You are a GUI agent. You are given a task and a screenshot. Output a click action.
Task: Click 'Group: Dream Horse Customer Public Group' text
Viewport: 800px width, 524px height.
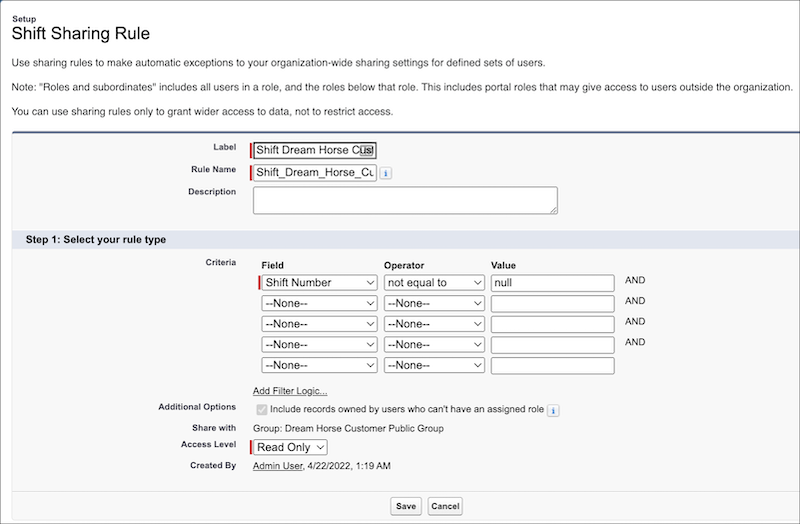click(x=348, y=429)
